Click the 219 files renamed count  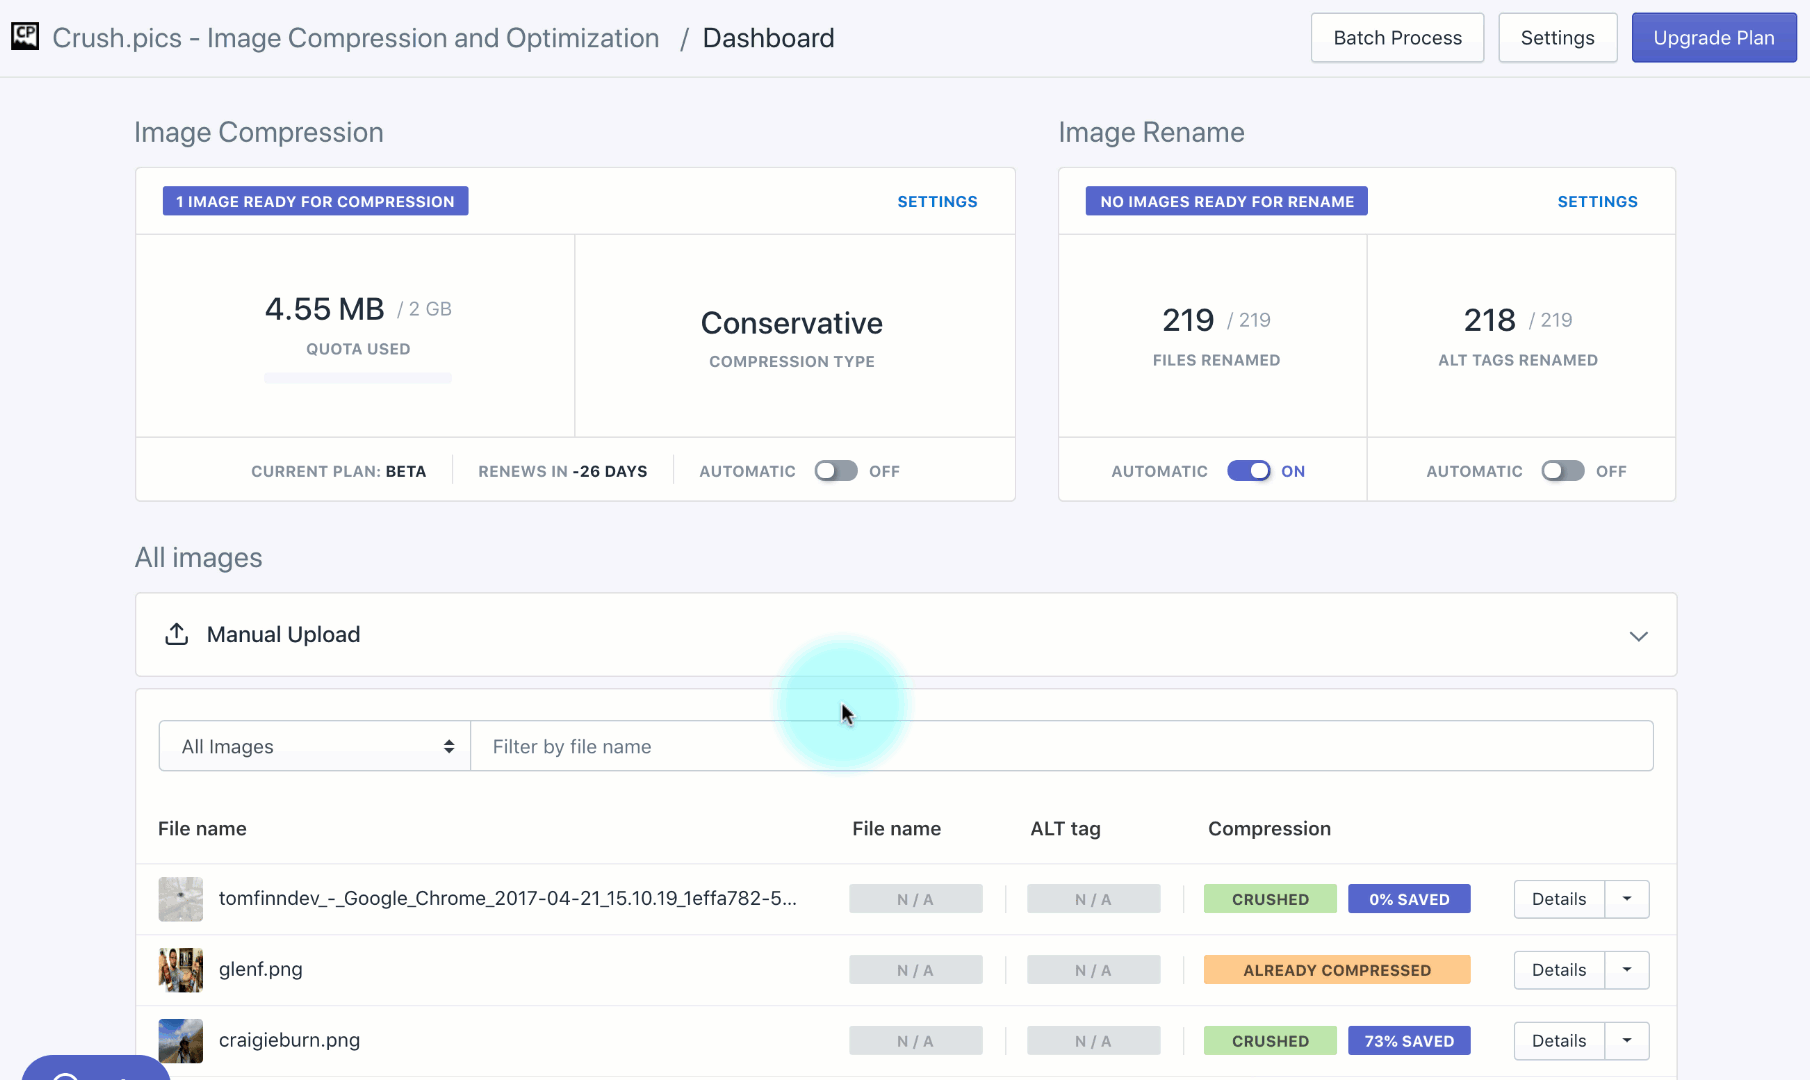click(1188, 320)
